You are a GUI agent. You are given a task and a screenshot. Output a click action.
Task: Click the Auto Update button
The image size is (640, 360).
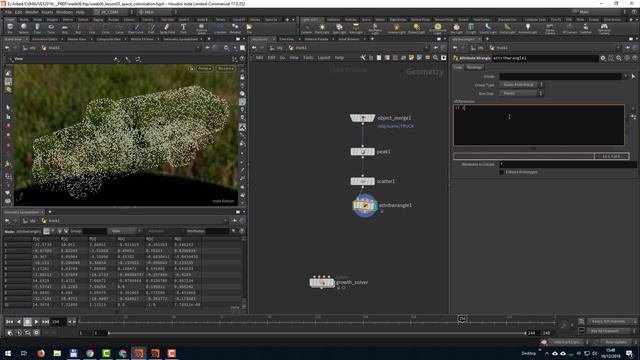pos(616,342)
